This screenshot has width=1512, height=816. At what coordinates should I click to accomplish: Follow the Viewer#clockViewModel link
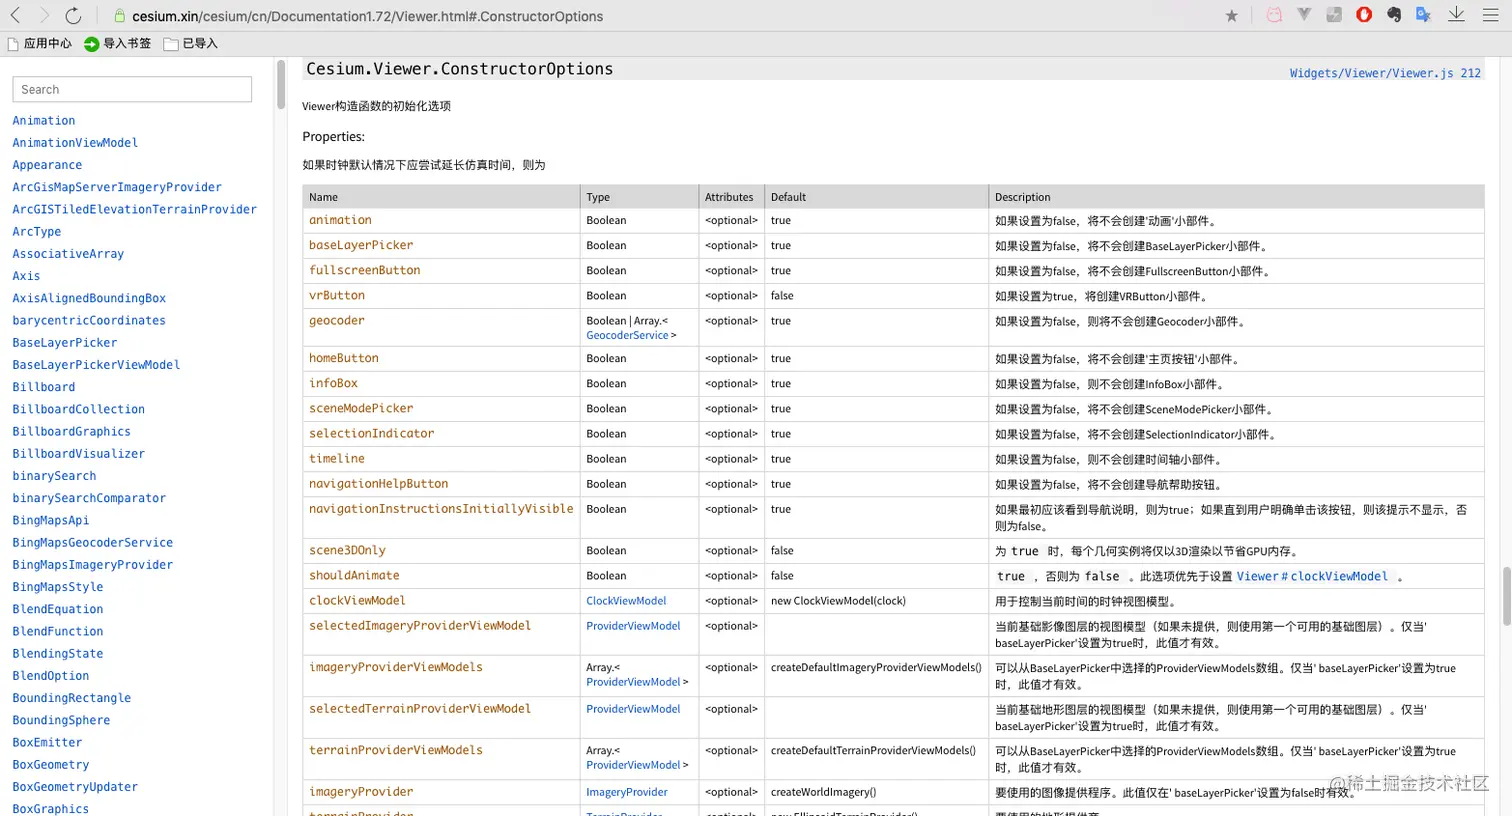tap(1312, 576)
